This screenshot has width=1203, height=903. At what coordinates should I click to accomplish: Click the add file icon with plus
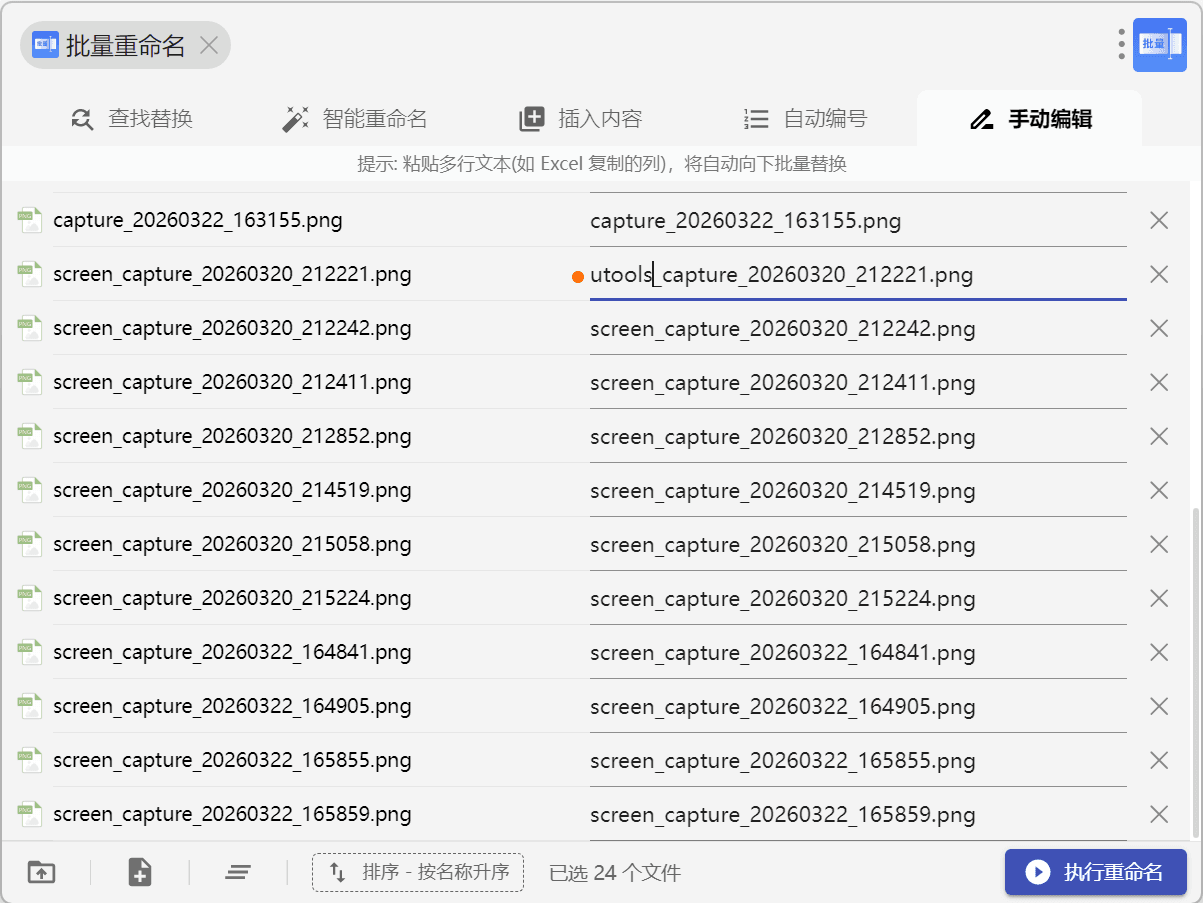click(140, 872)
